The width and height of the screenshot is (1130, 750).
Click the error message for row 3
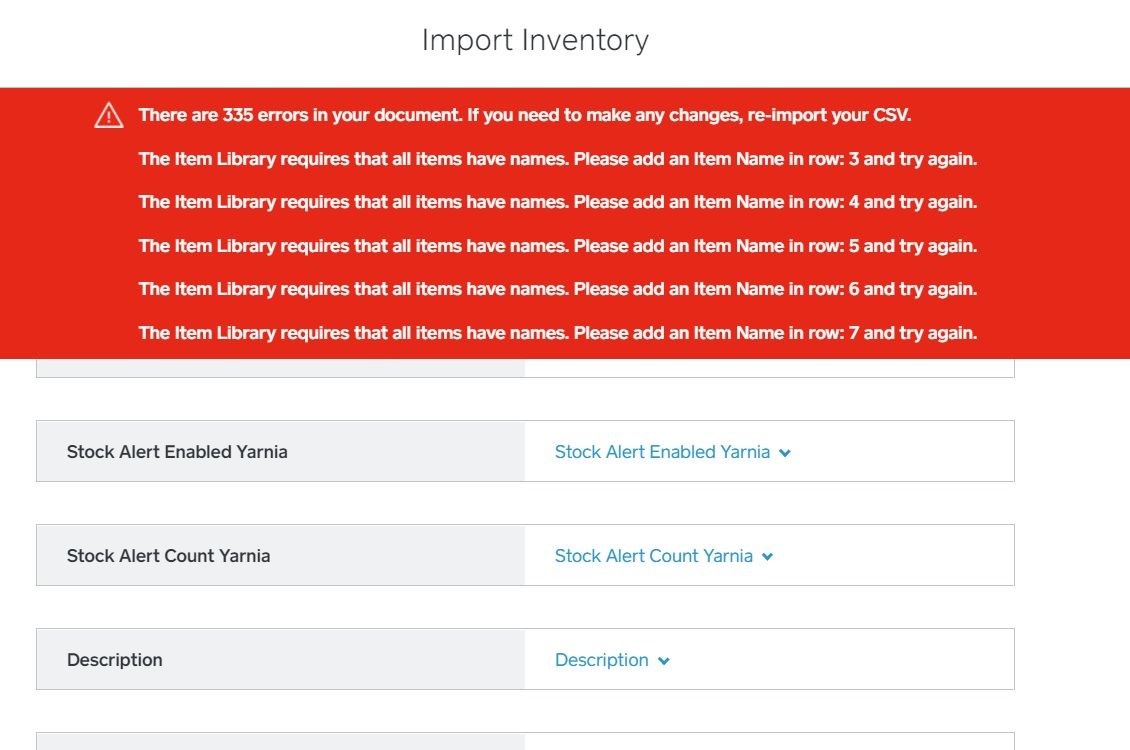557,159
